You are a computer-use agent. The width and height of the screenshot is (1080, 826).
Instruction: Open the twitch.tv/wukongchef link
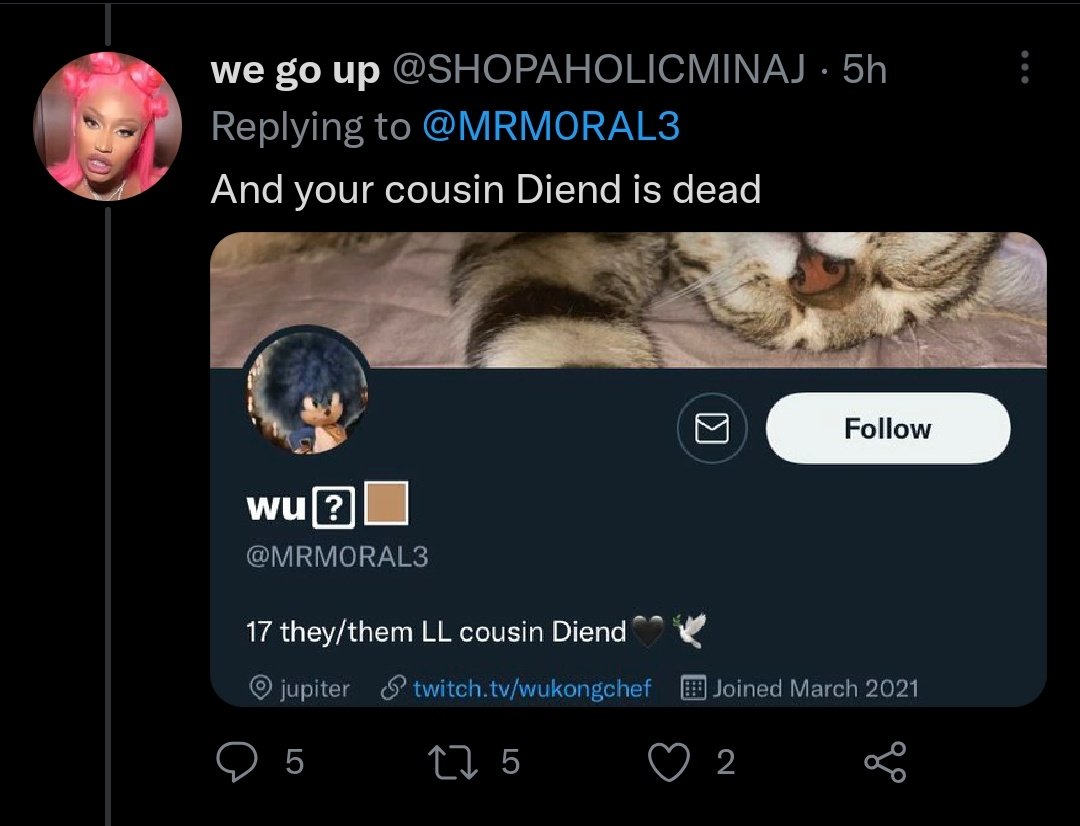point(532,688)
